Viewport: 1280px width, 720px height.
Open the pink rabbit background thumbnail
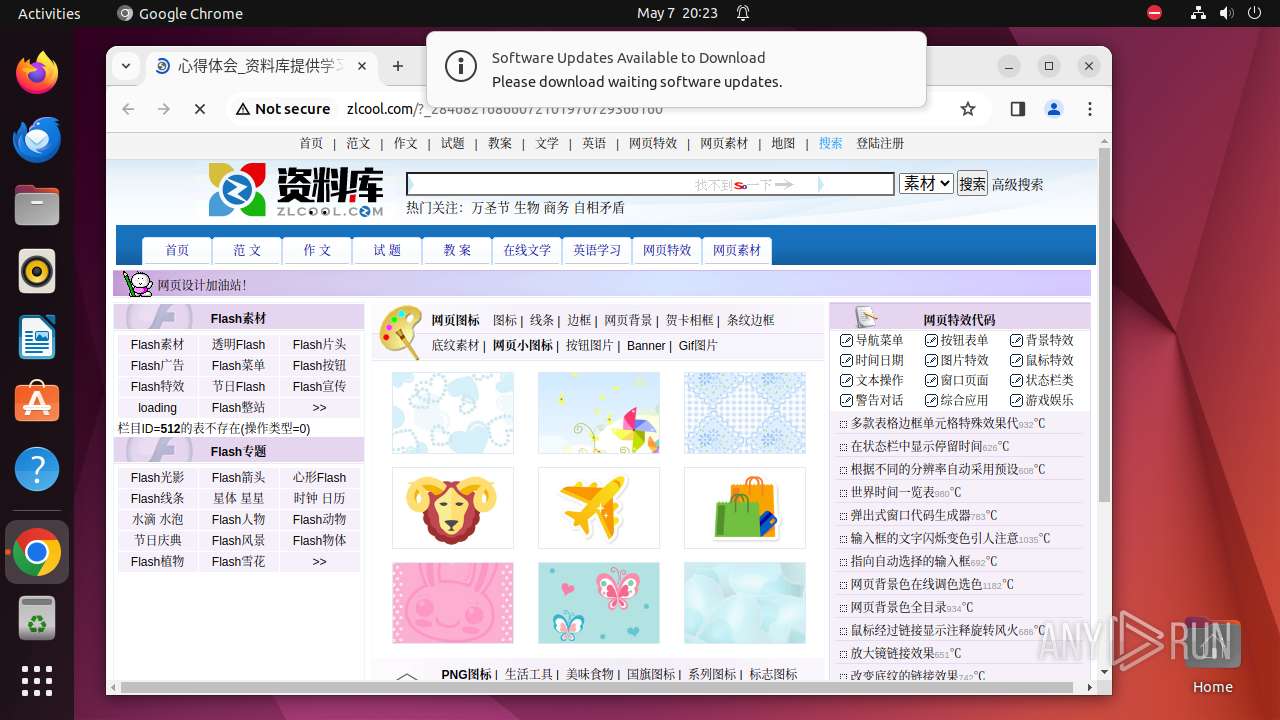point(452,603)
